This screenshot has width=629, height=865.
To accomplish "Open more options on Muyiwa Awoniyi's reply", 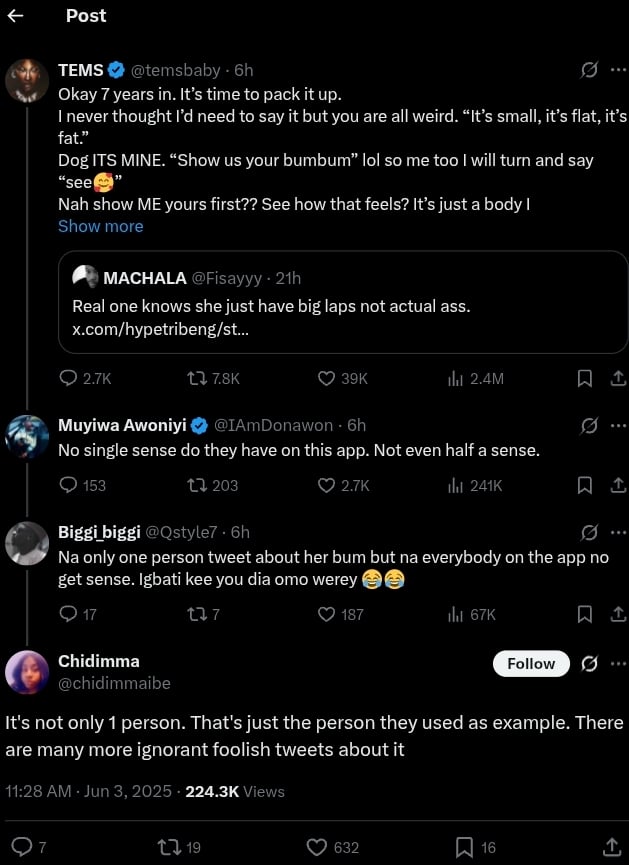I will 618,426.
